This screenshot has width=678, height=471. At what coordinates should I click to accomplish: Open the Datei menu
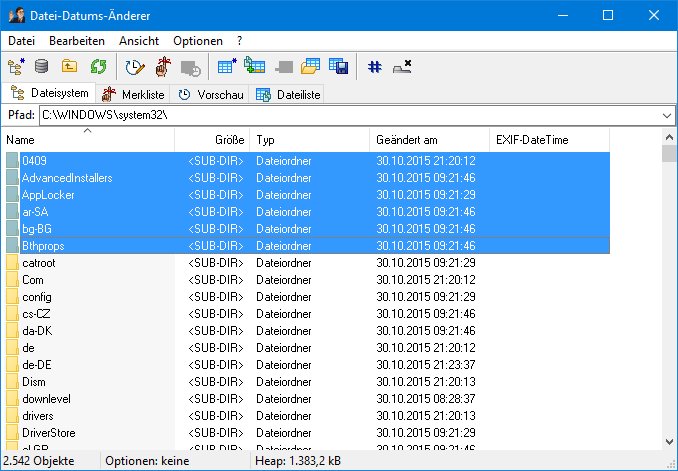click(21, 41)
